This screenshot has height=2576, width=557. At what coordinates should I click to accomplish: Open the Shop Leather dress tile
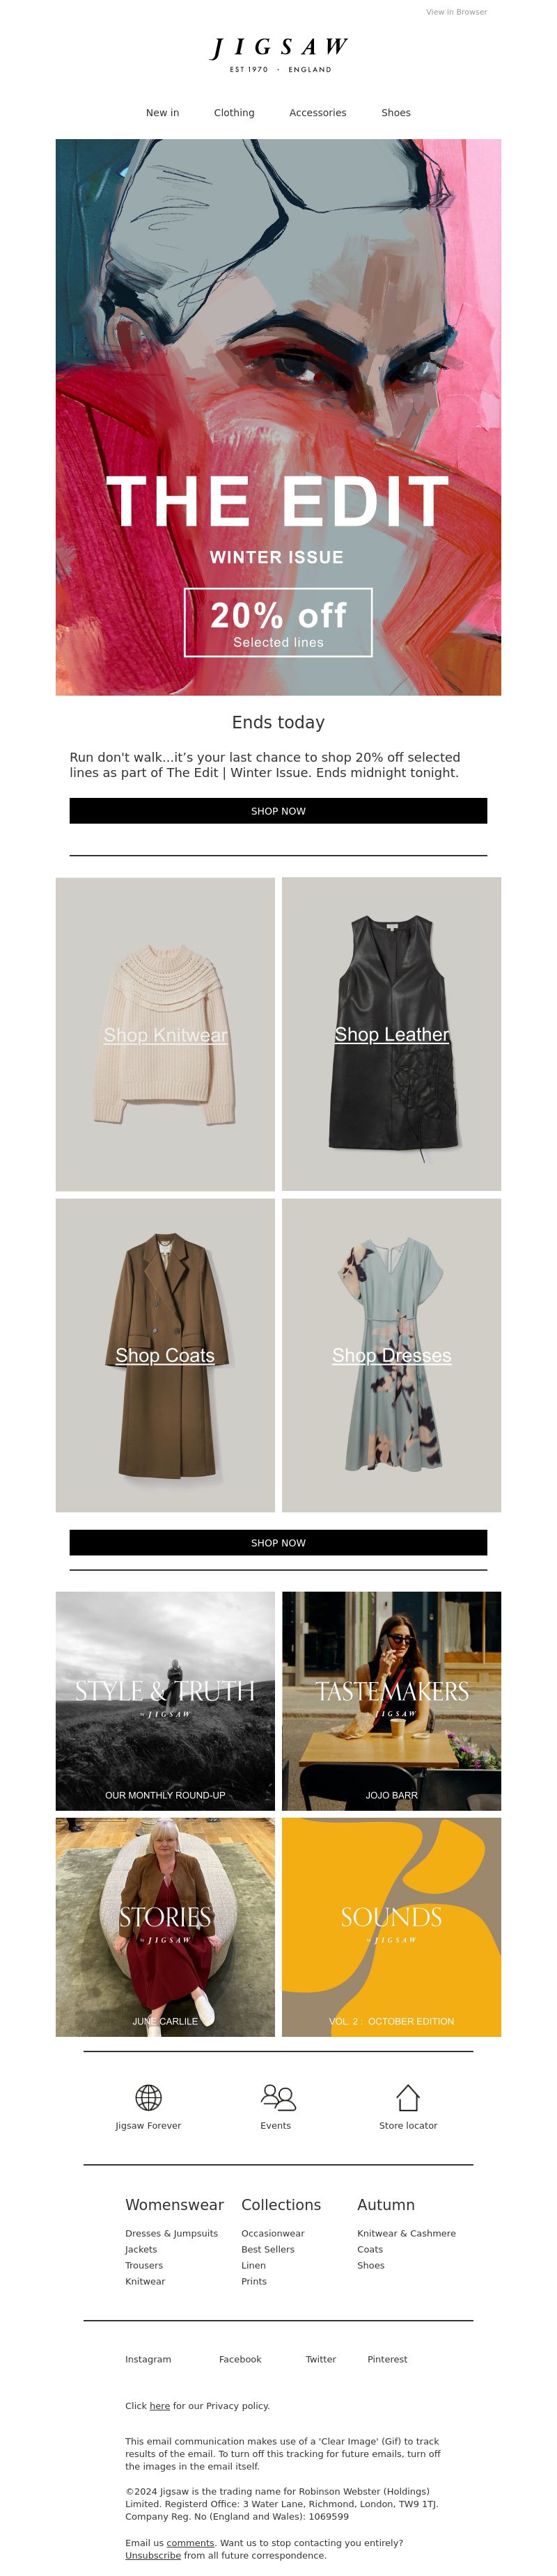[x=392, y=1034]
